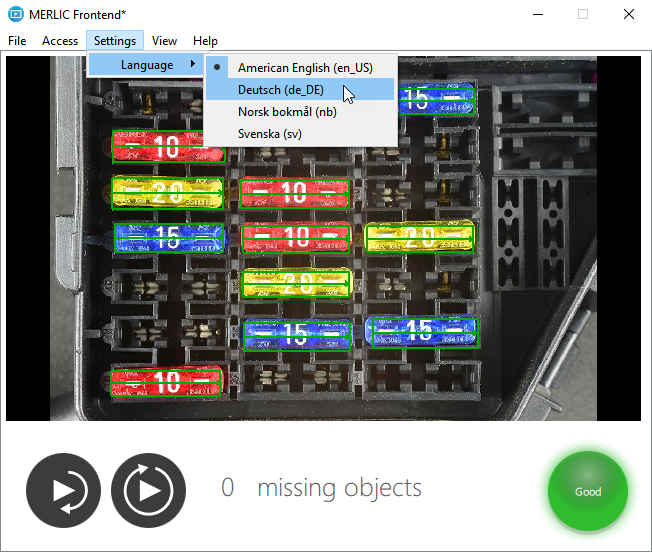Click the green Good status indicator
This screenshot has width=652, height=552.
pos(587,491)
